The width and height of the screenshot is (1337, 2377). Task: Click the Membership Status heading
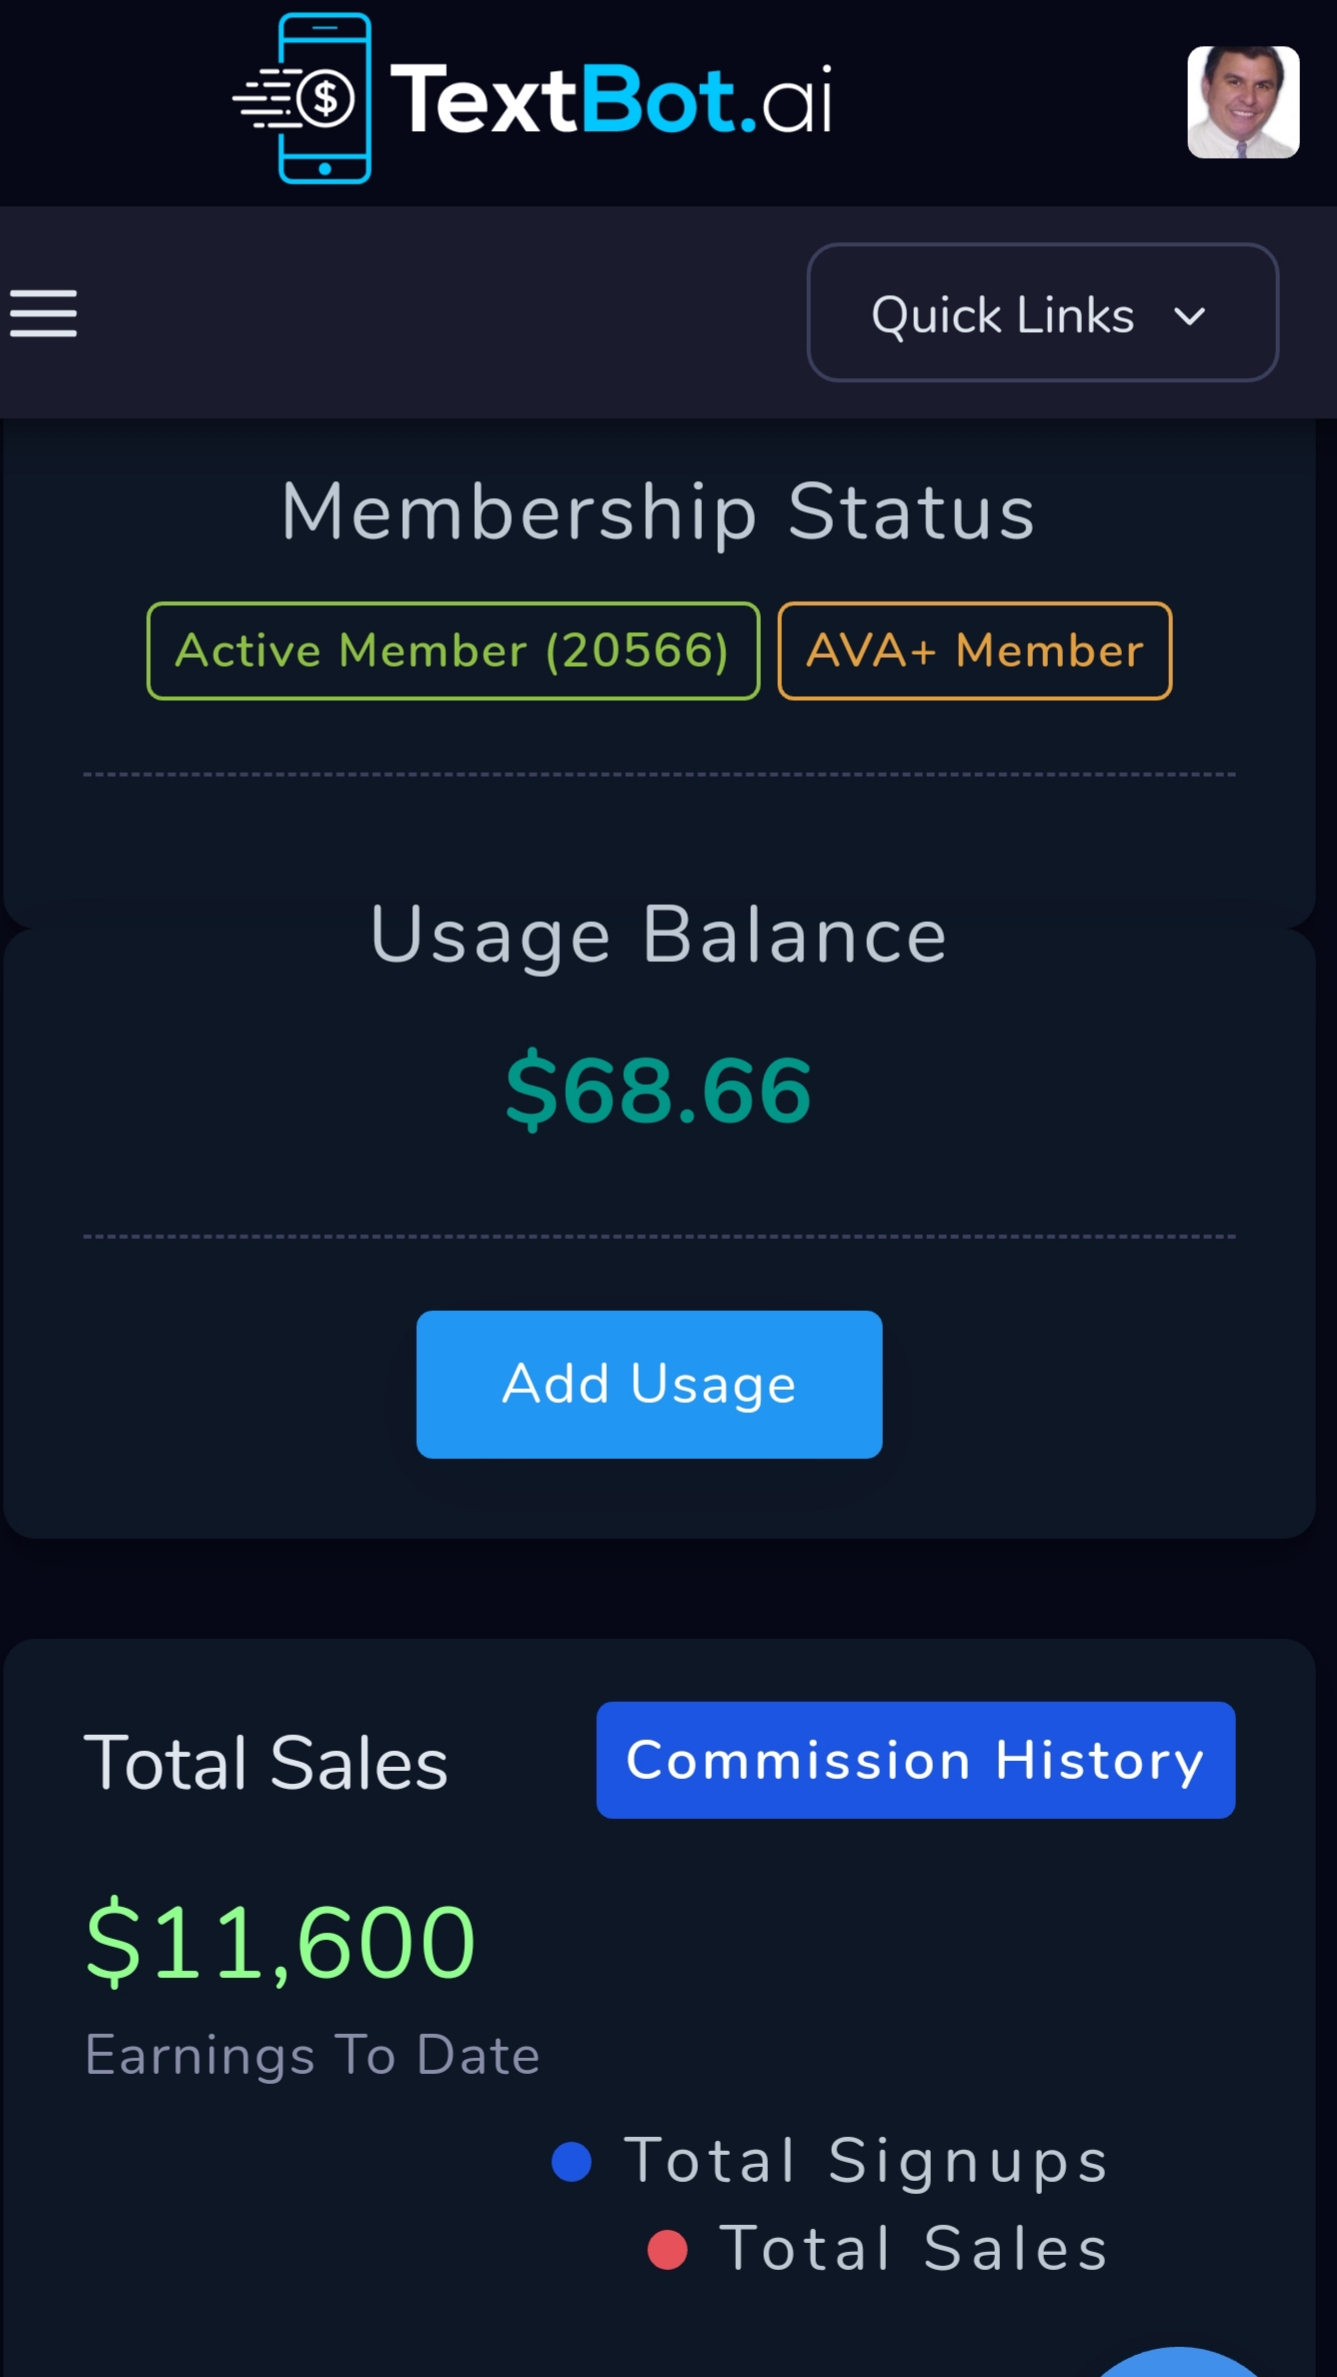click(x=658, y=512)
